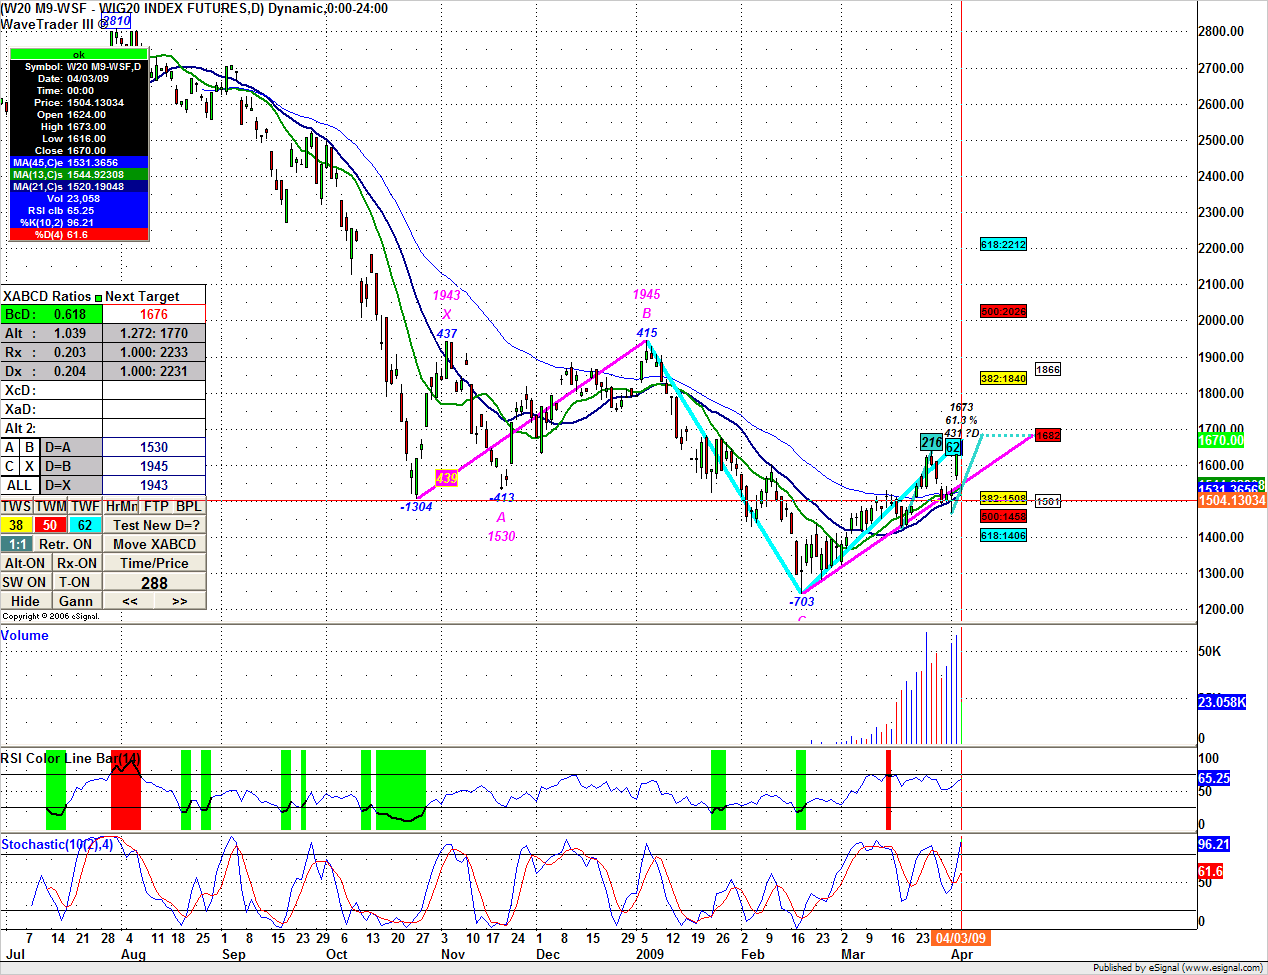
Task: Select the yellow 38 retracement swatch
Action: point(17,525)
